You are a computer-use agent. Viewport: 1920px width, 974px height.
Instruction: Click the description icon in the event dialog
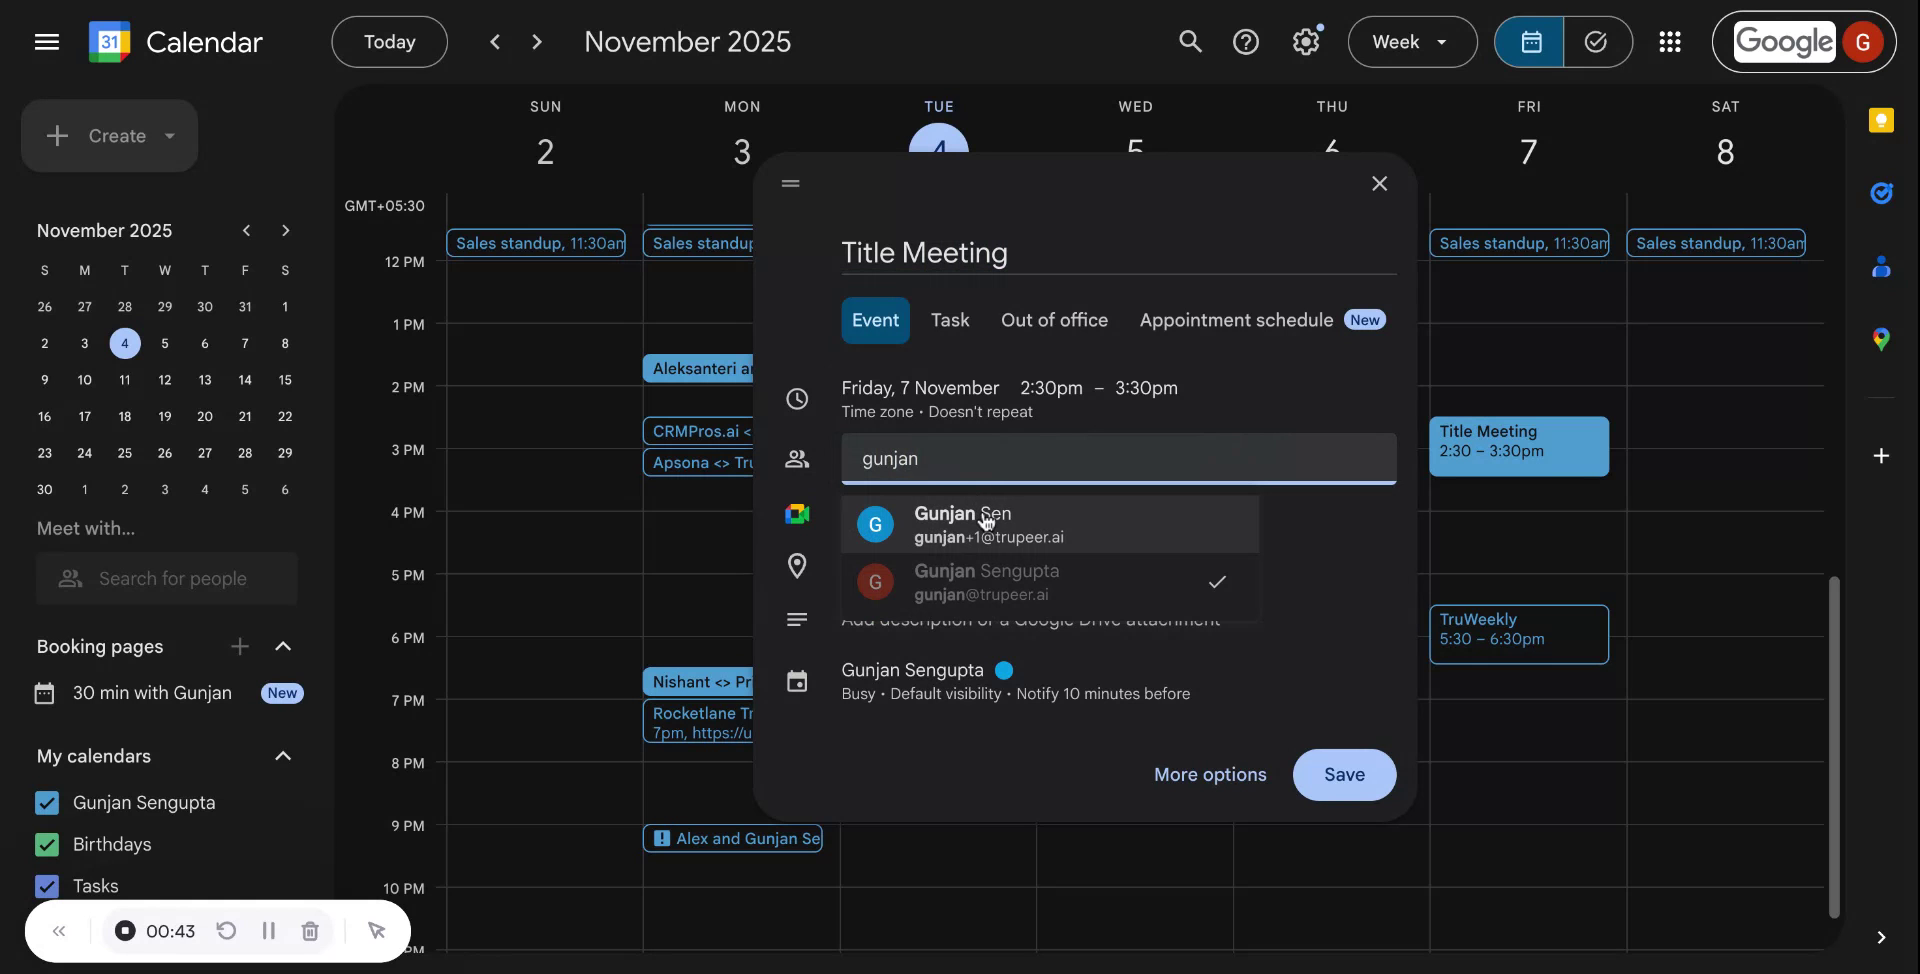point(797,619)
